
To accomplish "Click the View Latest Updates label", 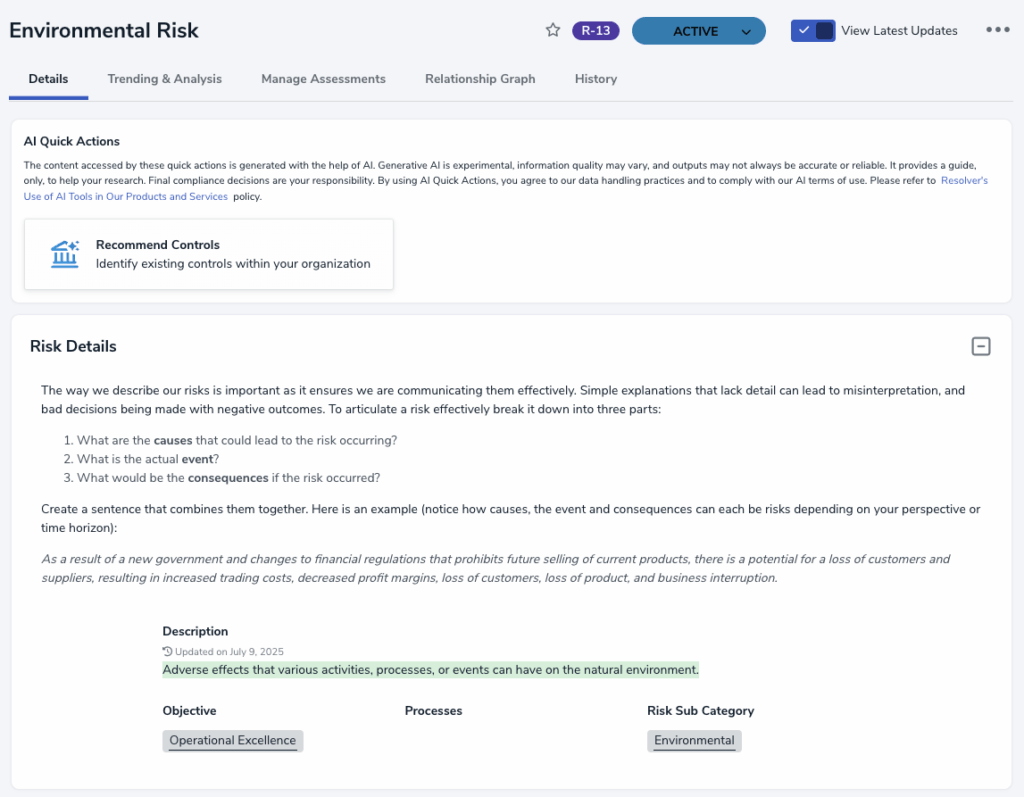I will [x=899, y=31].
